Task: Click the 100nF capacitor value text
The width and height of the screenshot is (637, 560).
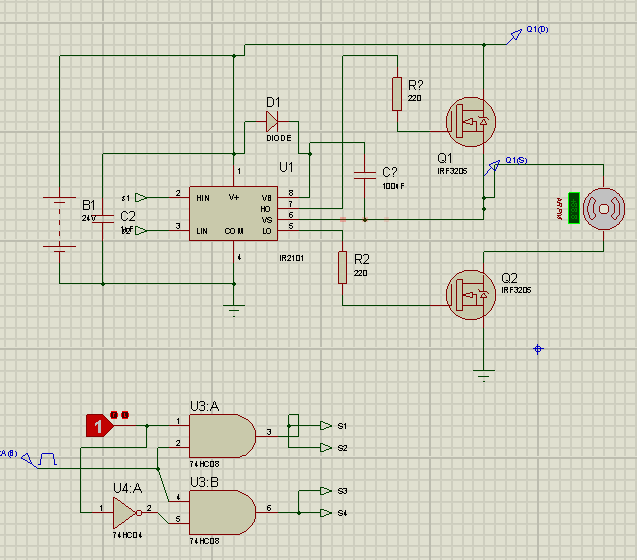Action: click(x=393, y=186)
